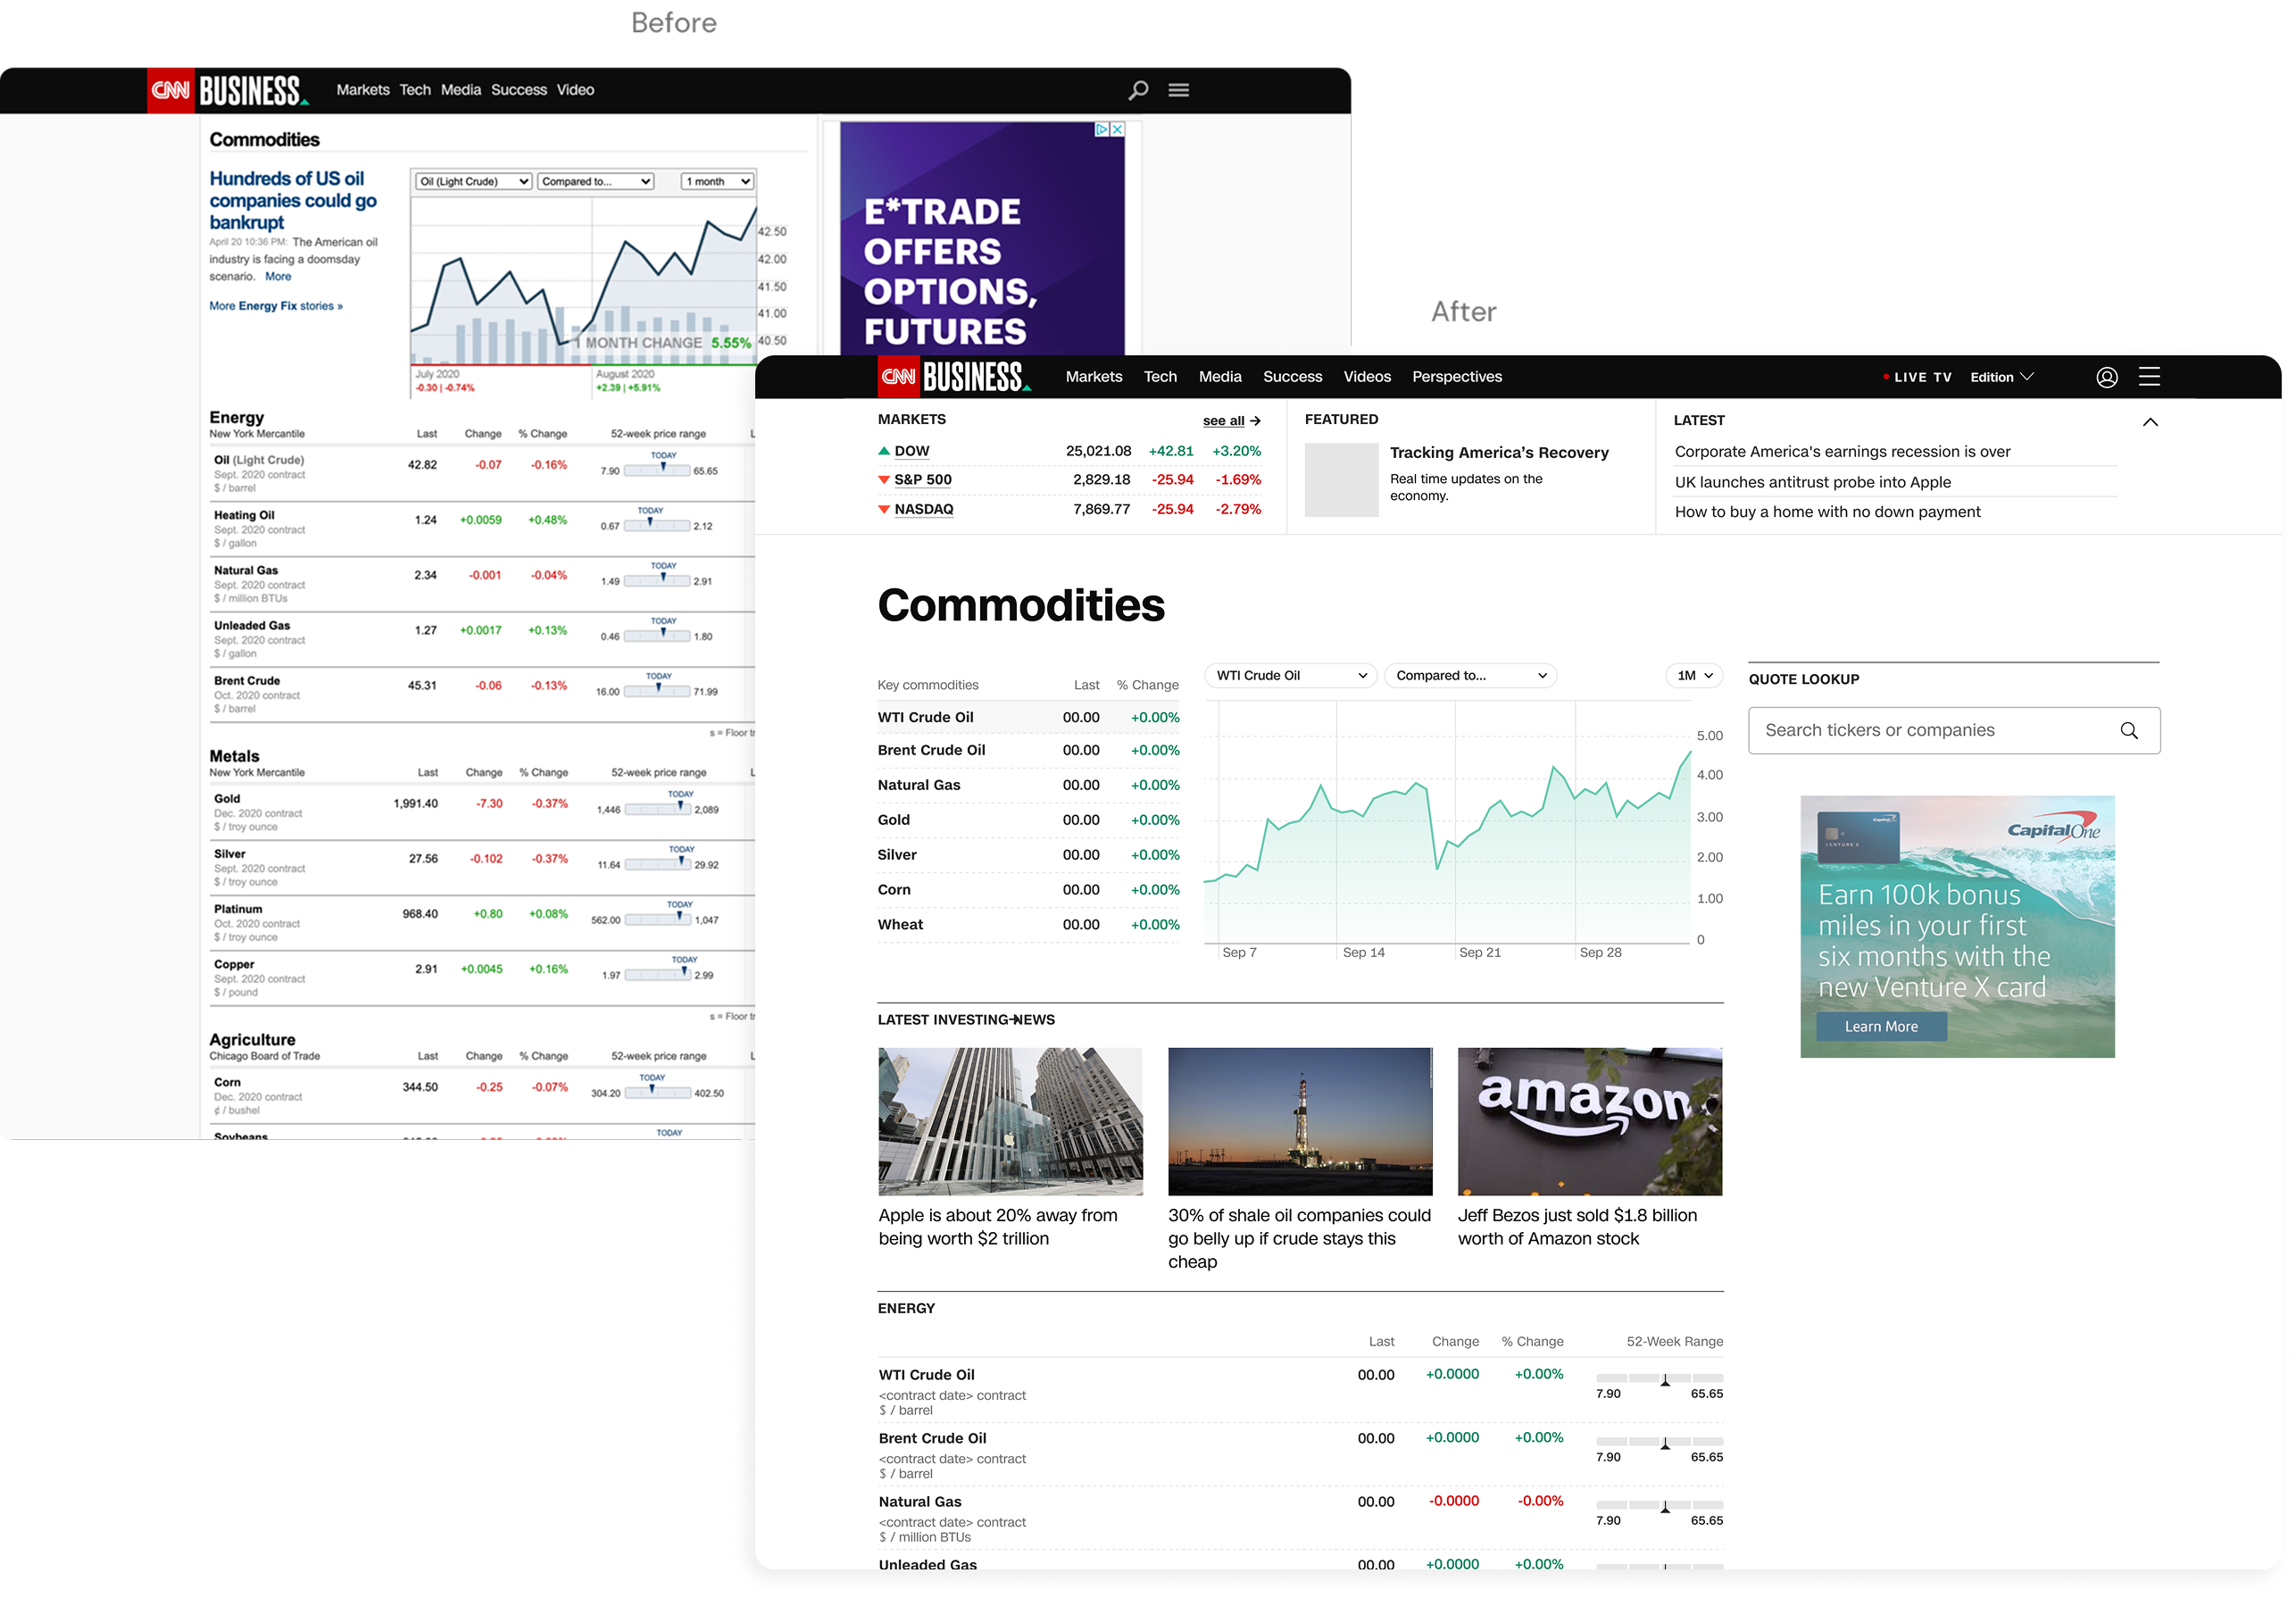Open Hundreds of US oil companies headline

click(292, 201)
